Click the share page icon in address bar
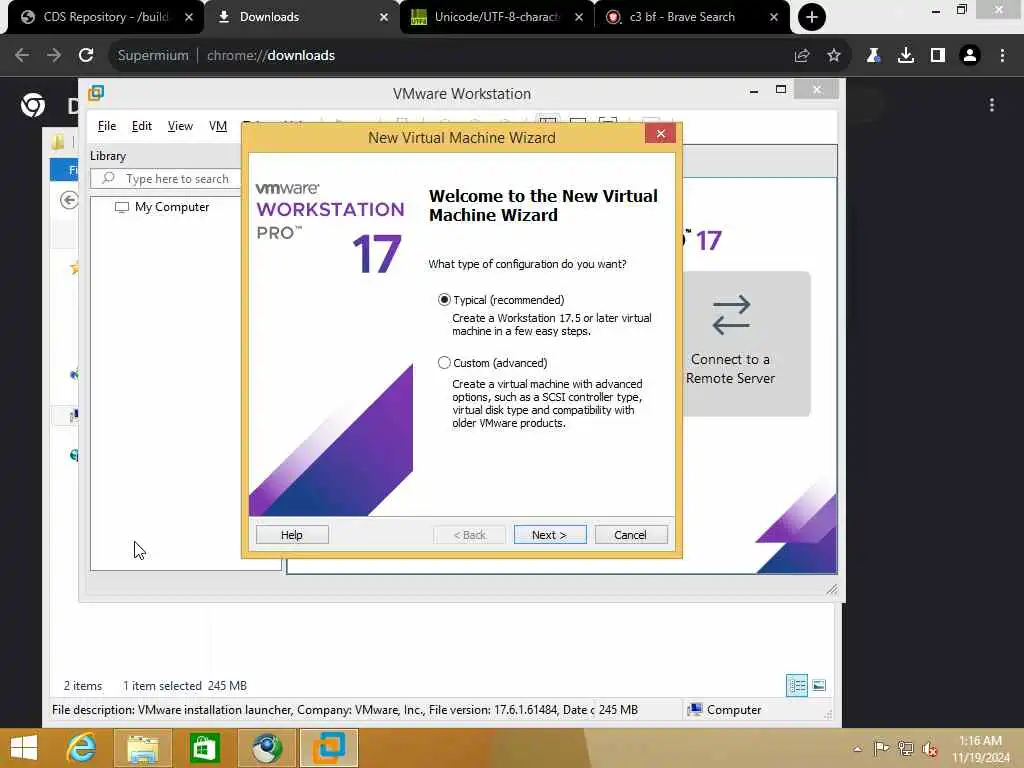 pos(802,56)
